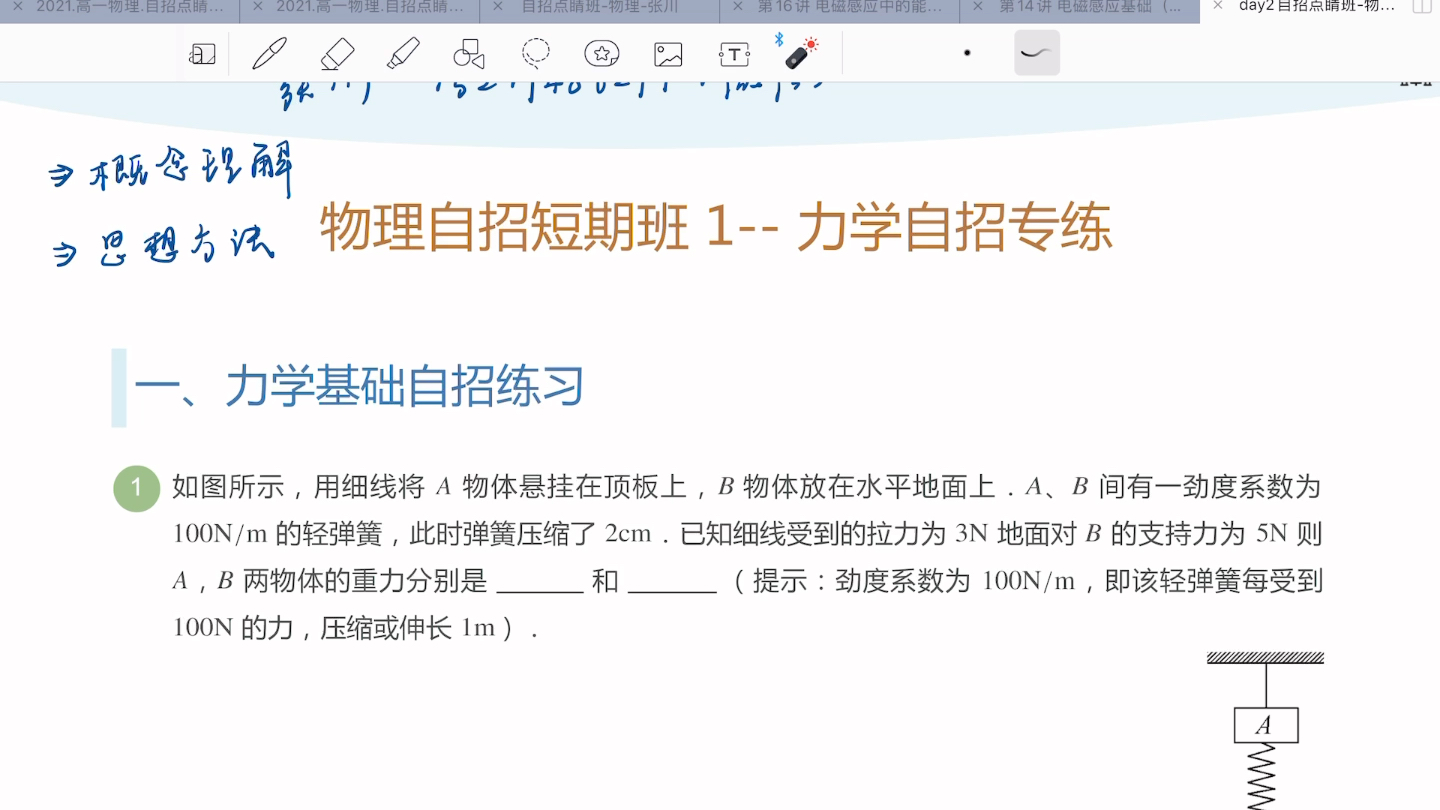Select the Shapes tool

[468, 54]
